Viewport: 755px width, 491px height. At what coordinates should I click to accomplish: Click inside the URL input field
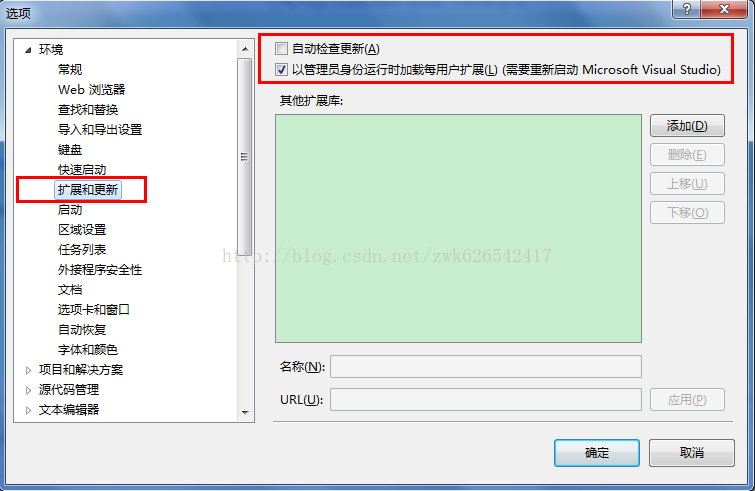coord(485,400)
